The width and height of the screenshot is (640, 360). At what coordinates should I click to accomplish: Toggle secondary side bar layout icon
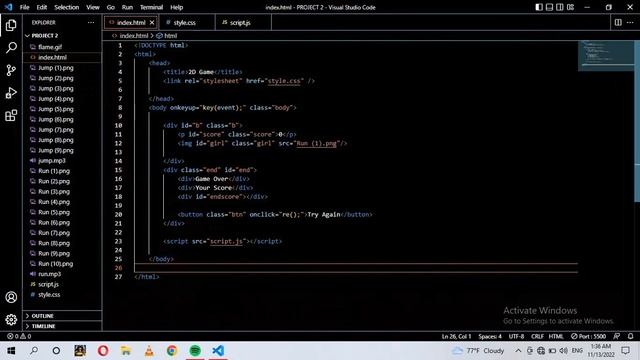pos(560,7)
